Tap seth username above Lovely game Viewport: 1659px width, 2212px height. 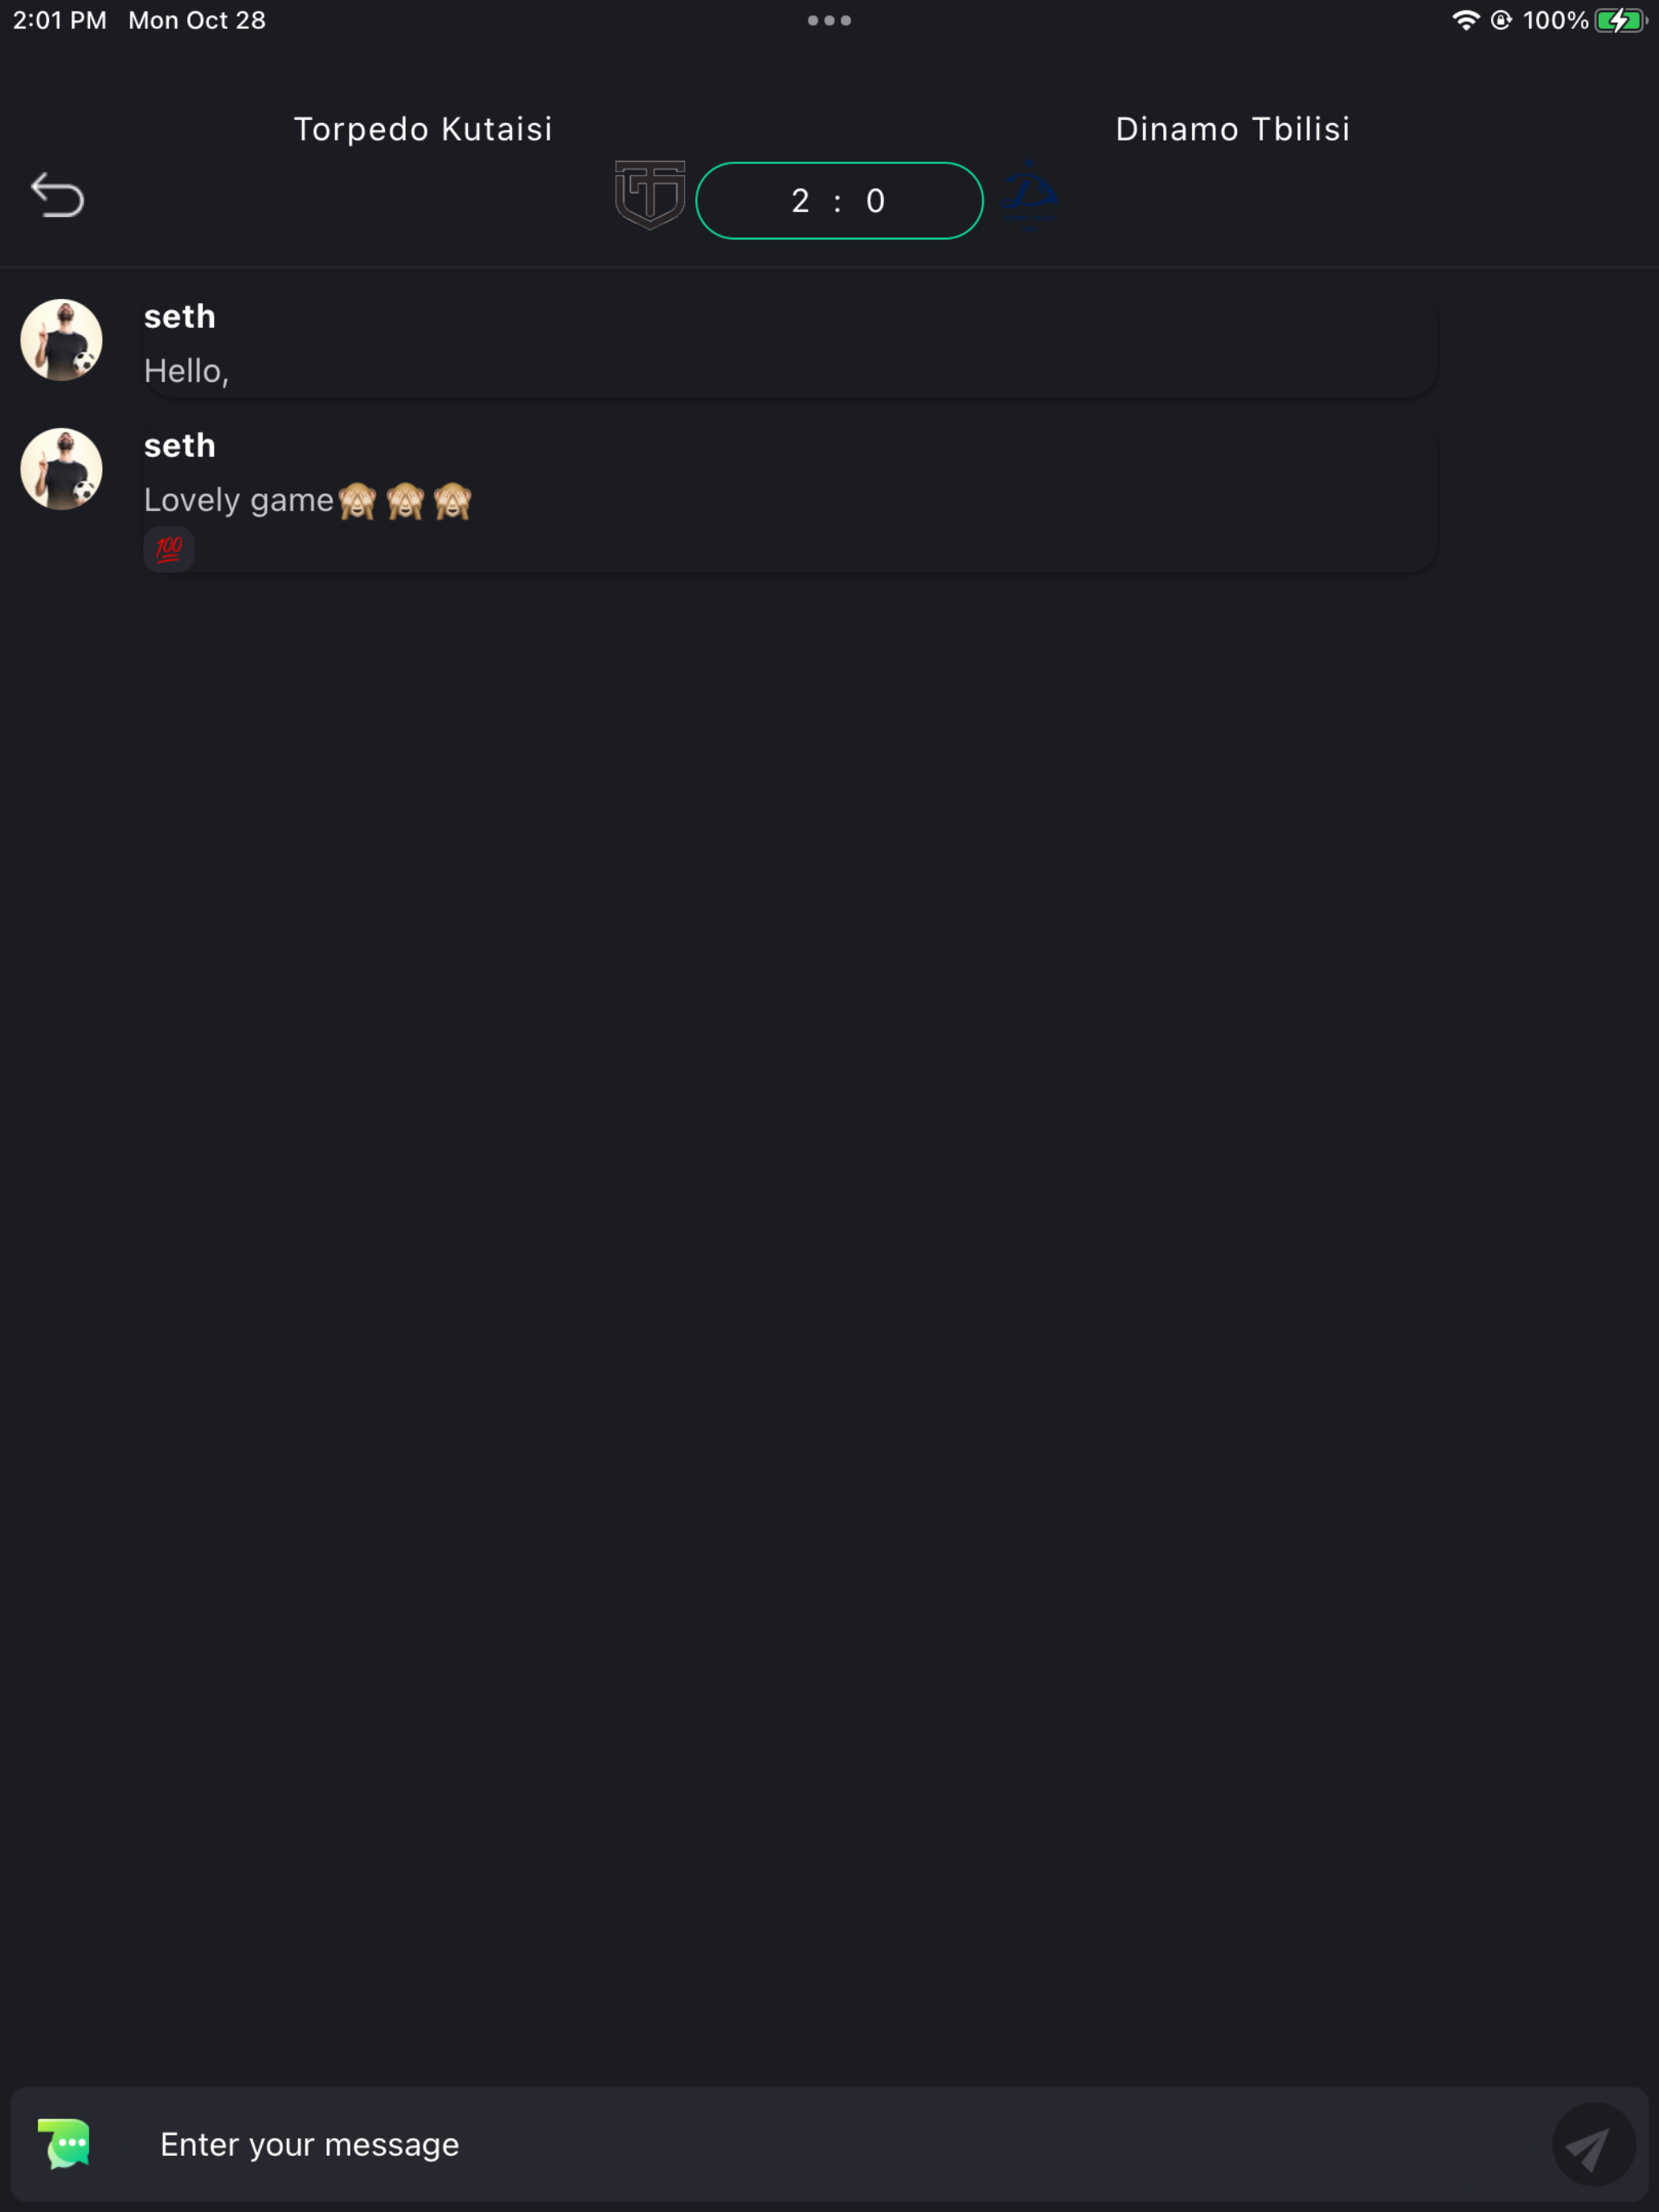[x=180, y=446]
